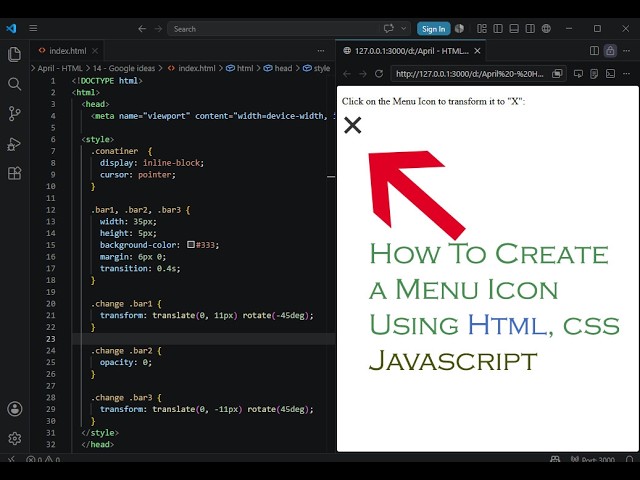
Task: Open more options in preview toolbar
Action: pyautogui.click(x=627, y=74)
